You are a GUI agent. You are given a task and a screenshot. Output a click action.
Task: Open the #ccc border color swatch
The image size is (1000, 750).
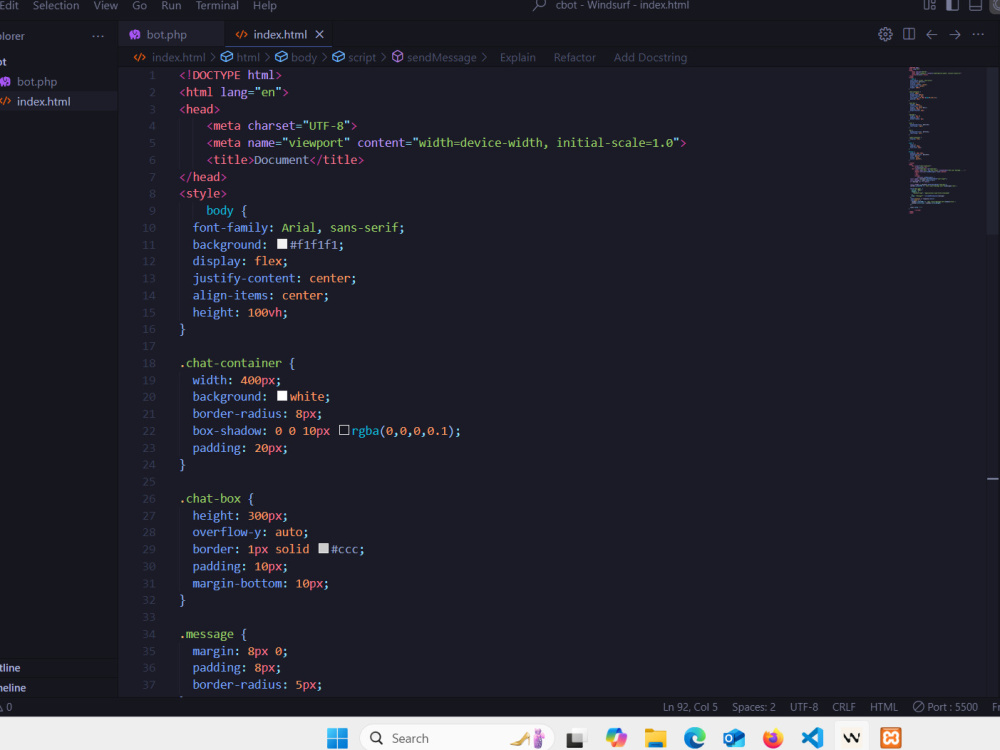(323, 548)
